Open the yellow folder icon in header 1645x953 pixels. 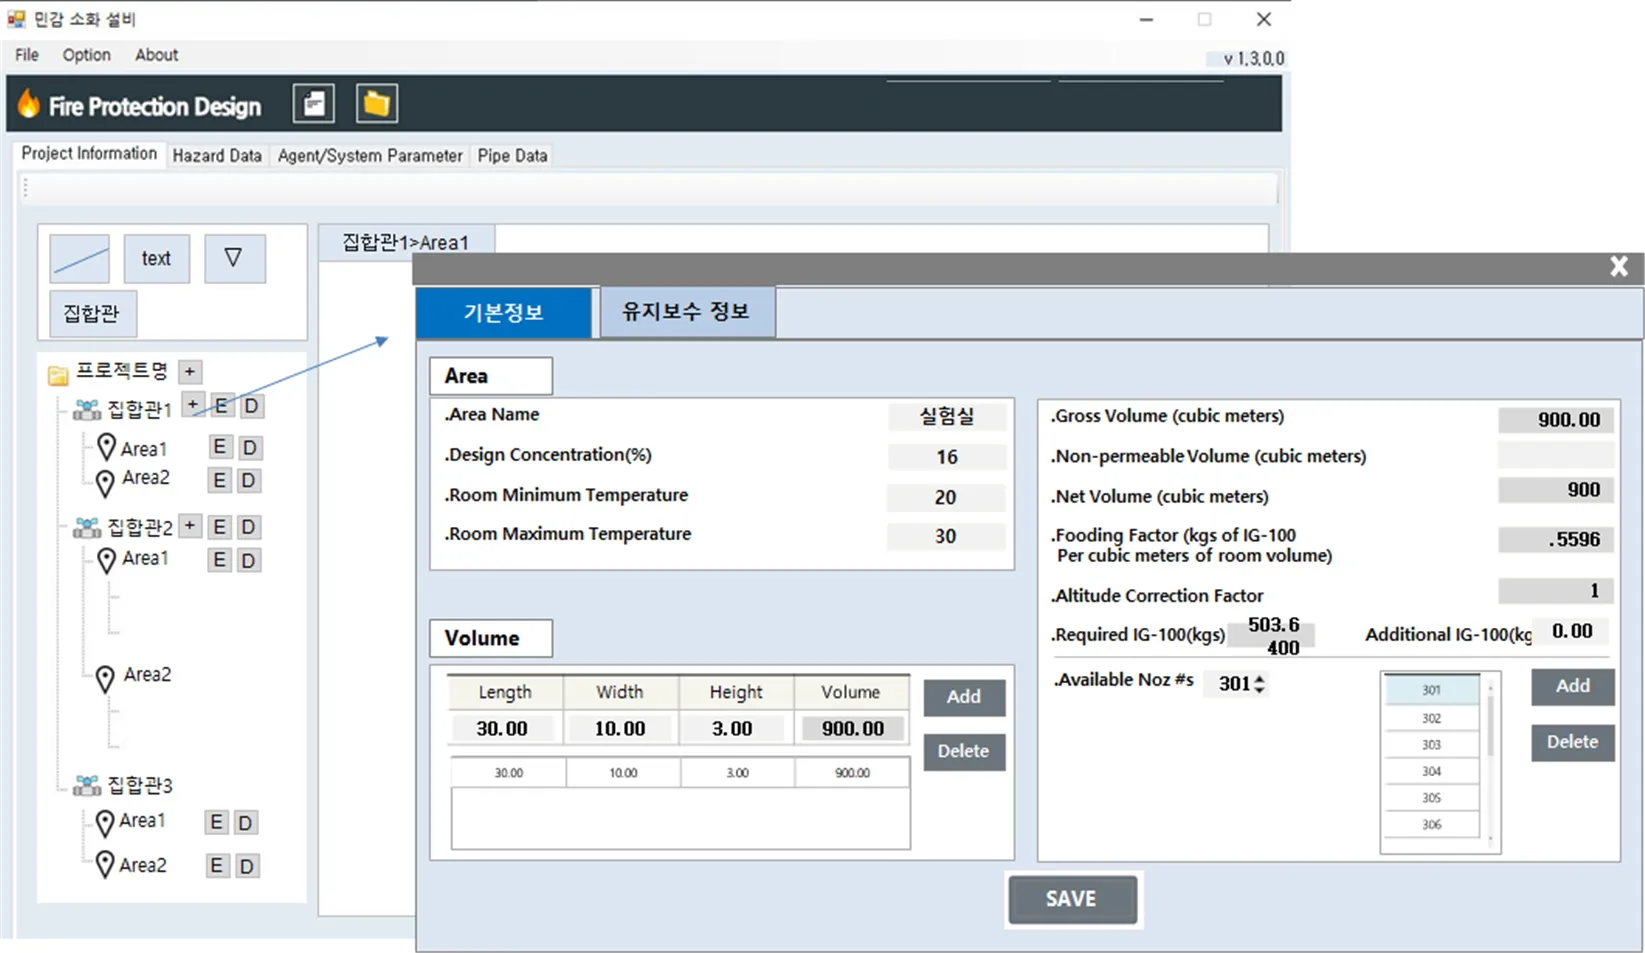tap(377, 103)
